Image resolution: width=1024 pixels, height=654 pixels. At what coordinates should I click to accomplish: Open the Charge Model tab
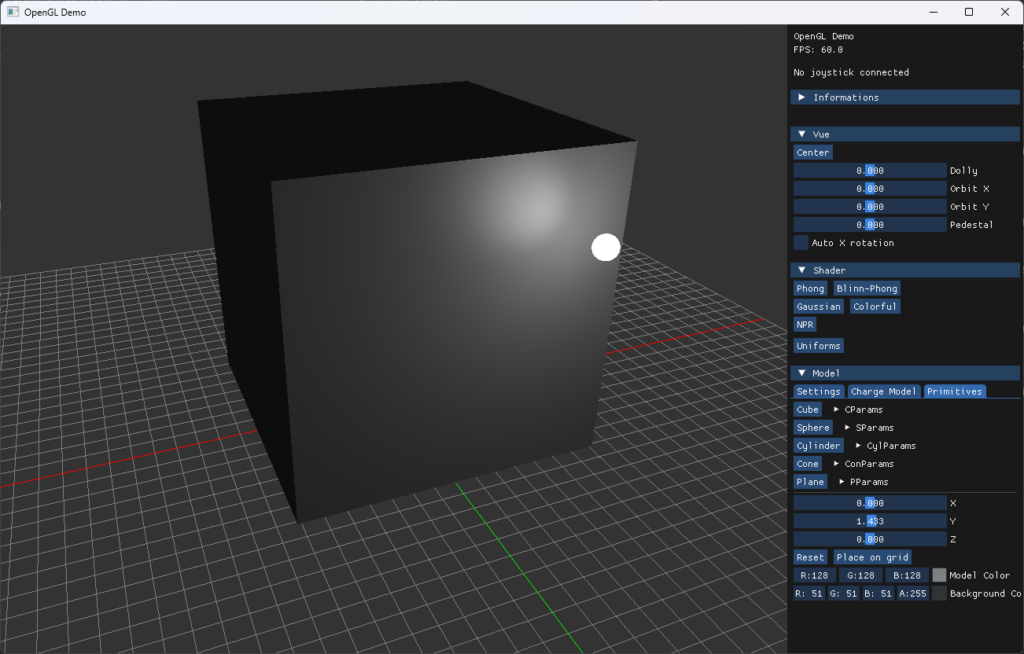(883, 391)
